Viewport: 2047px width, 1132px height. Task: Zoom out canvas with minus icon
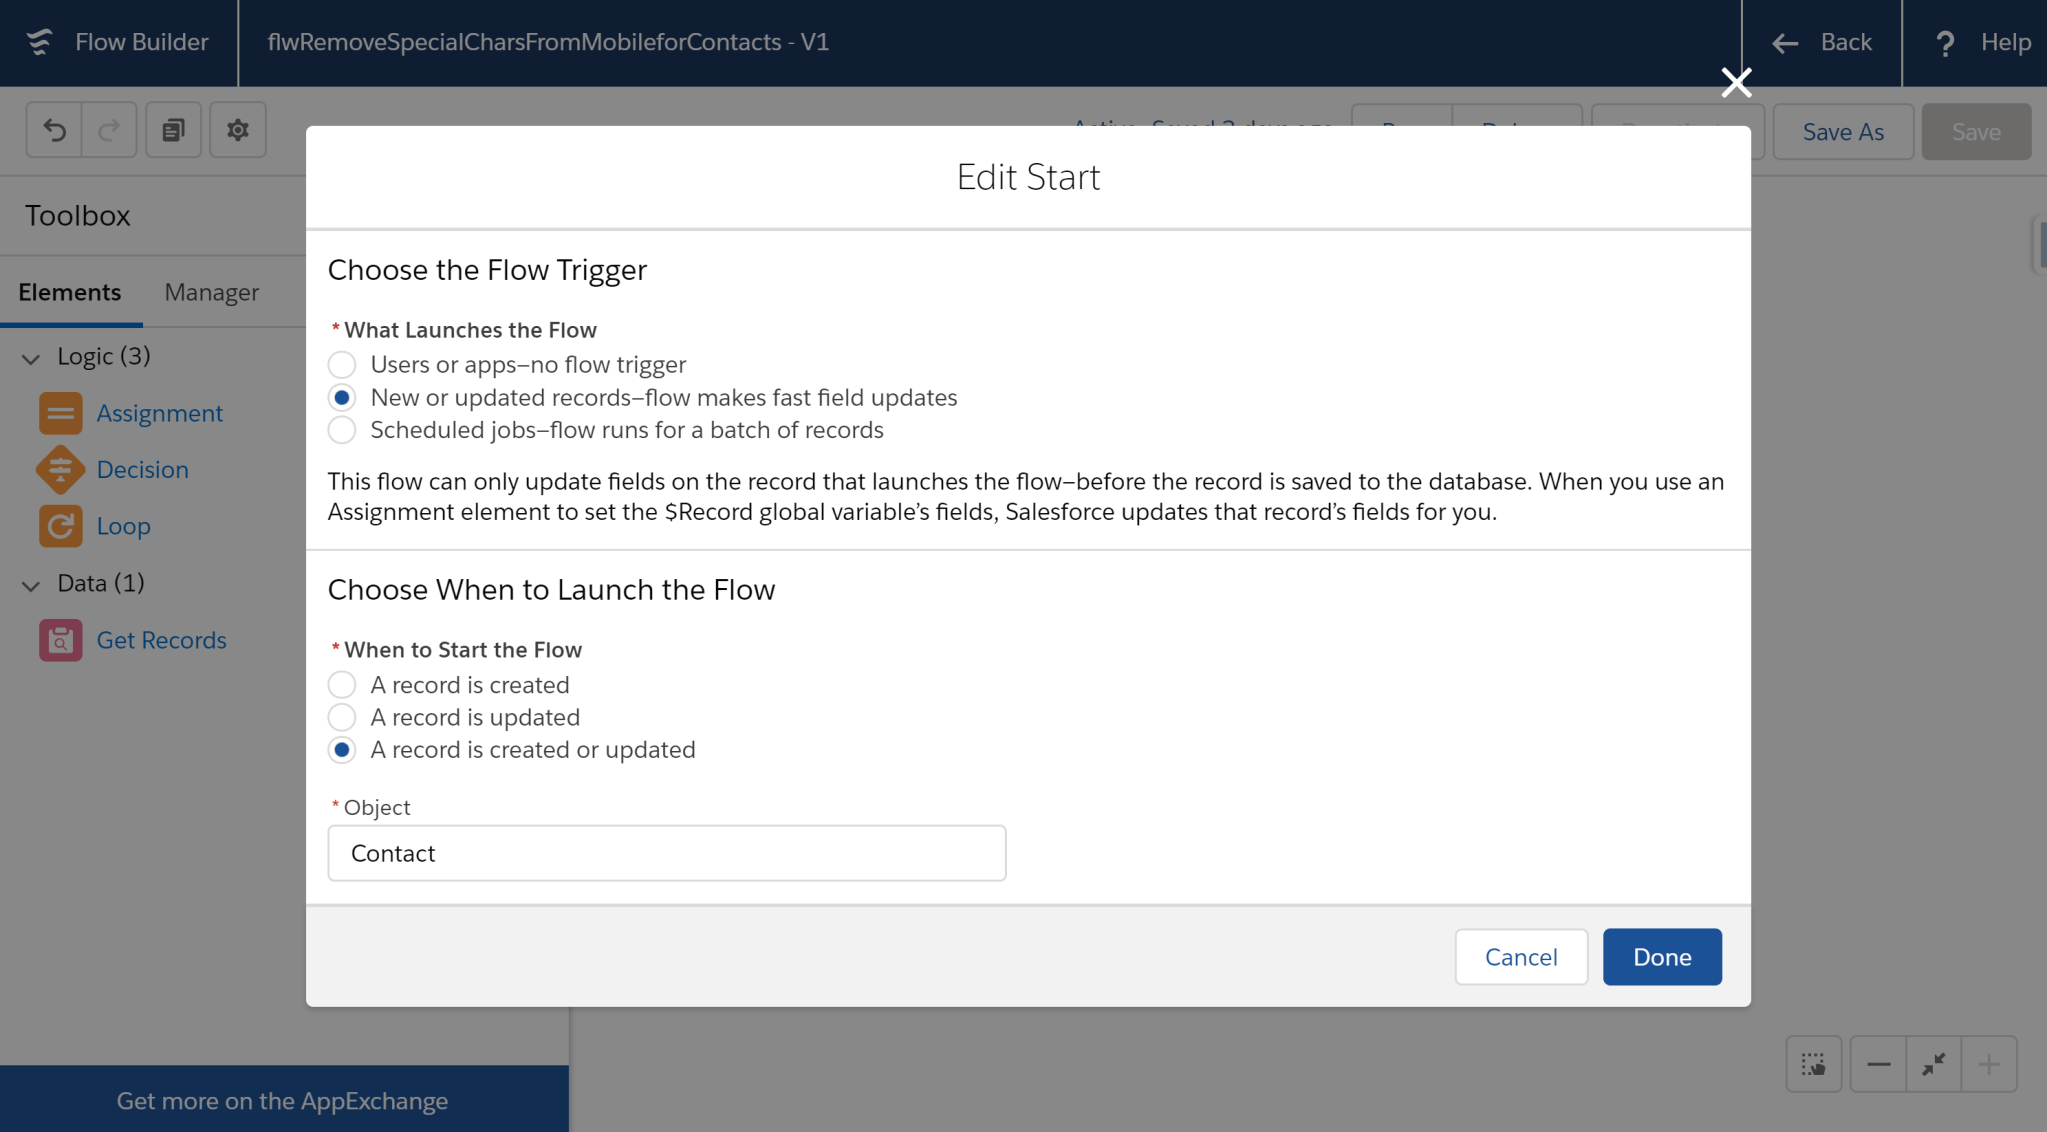coord(1878,1064)
